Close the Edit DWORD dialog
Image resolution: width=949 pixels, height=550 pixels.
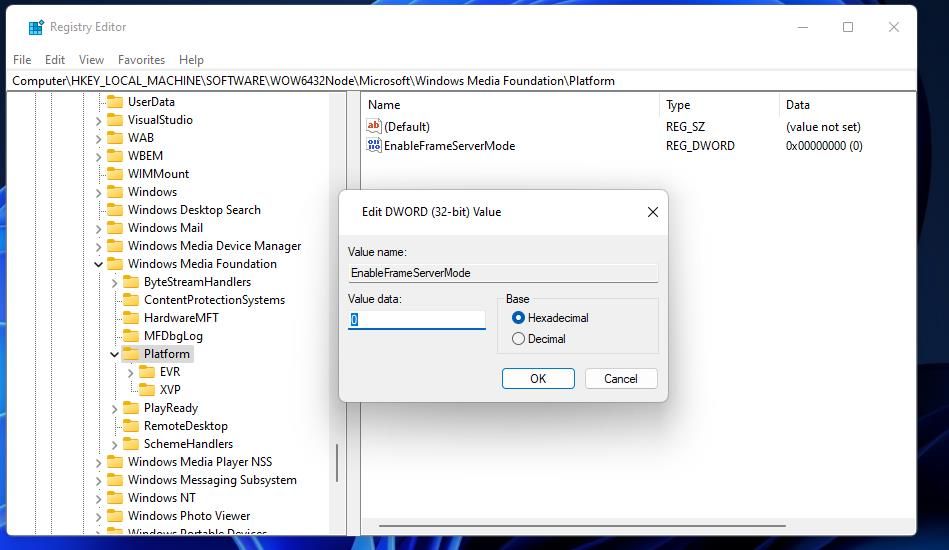point(652,212)
